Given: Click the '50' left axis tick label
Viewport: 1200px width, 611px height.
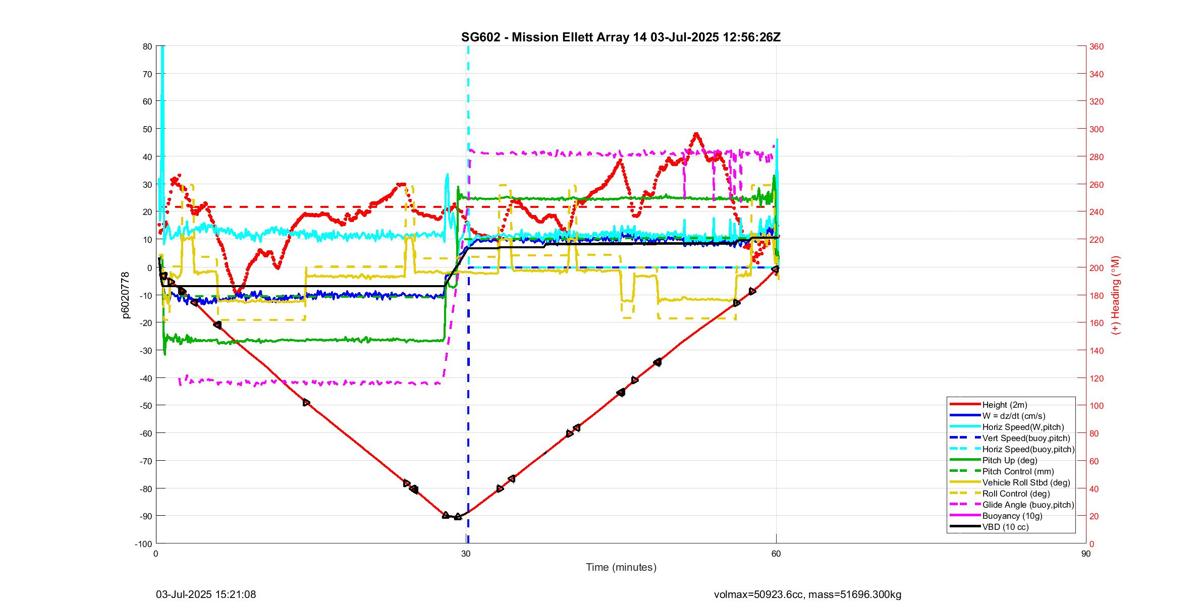Looking at the screenshot, I should (x=146, y=129).
